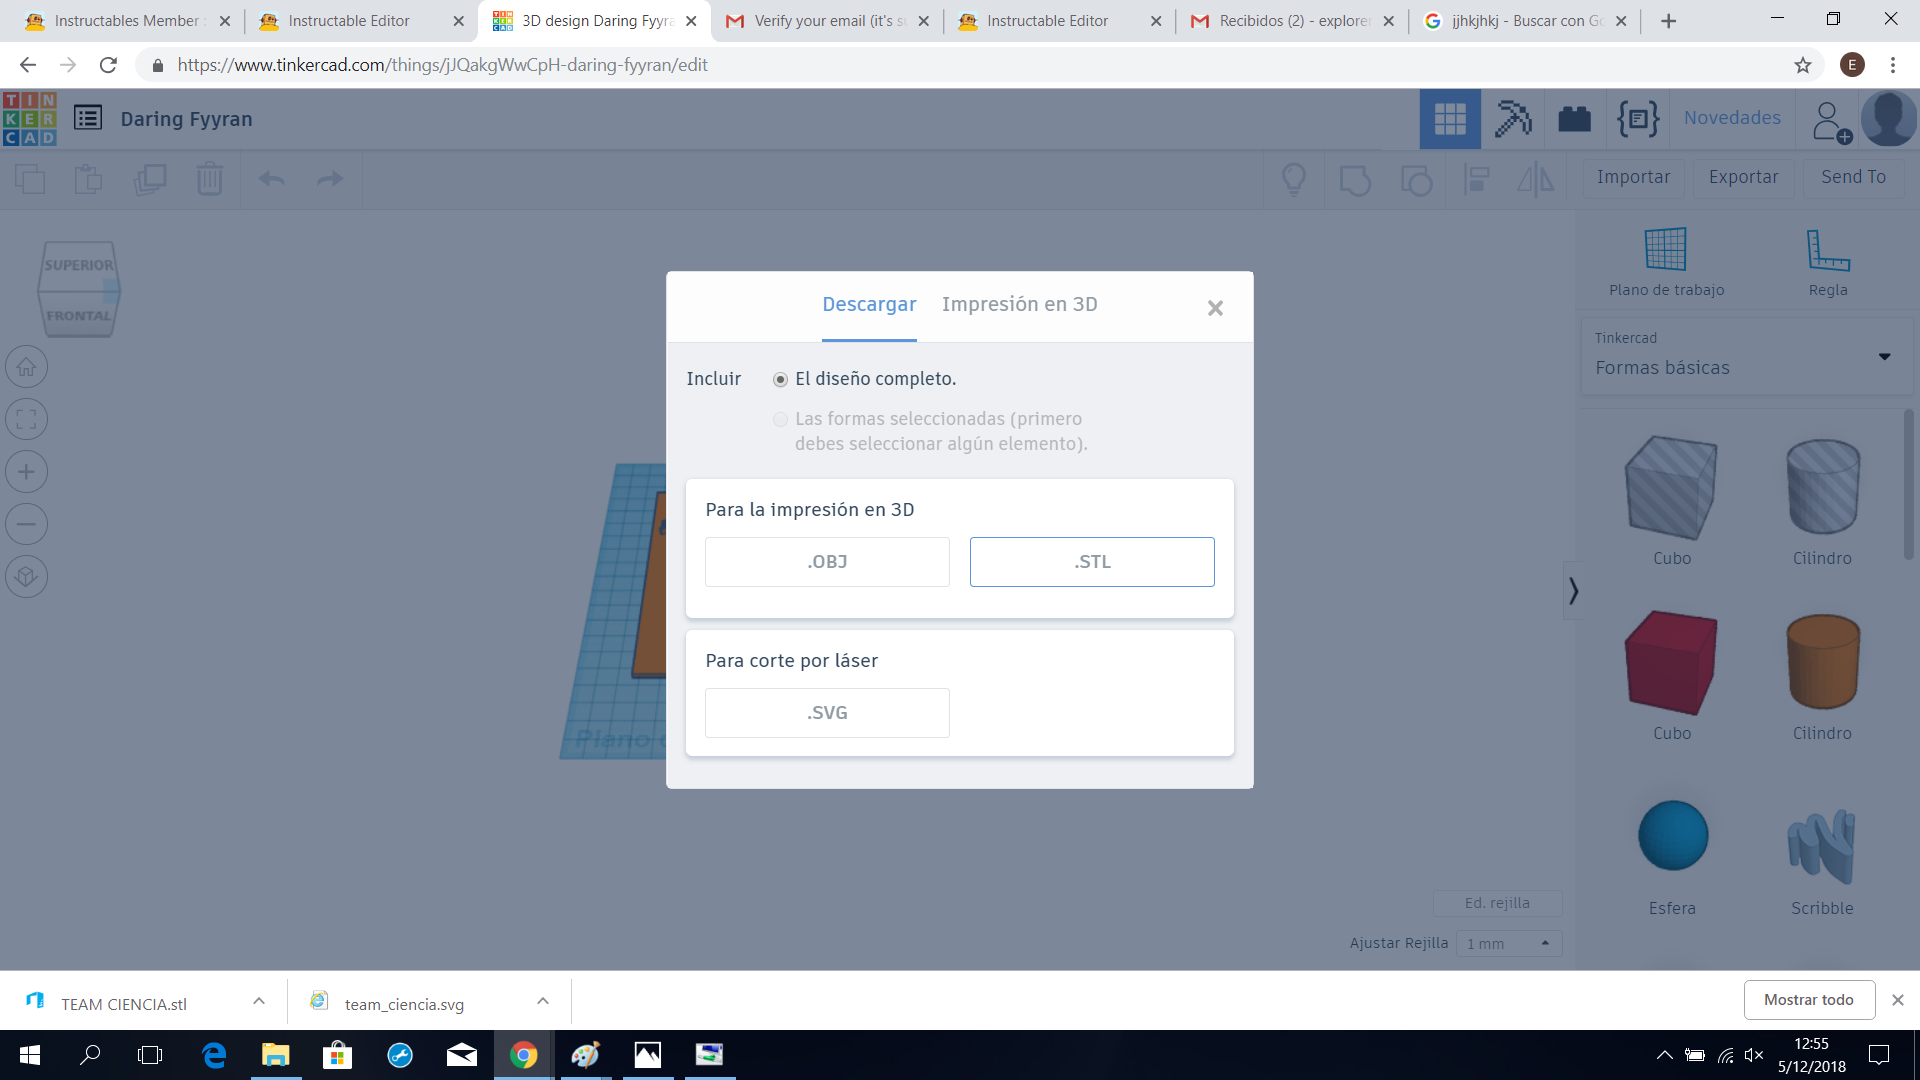Bookmark this page star icon

point(1802,65)
